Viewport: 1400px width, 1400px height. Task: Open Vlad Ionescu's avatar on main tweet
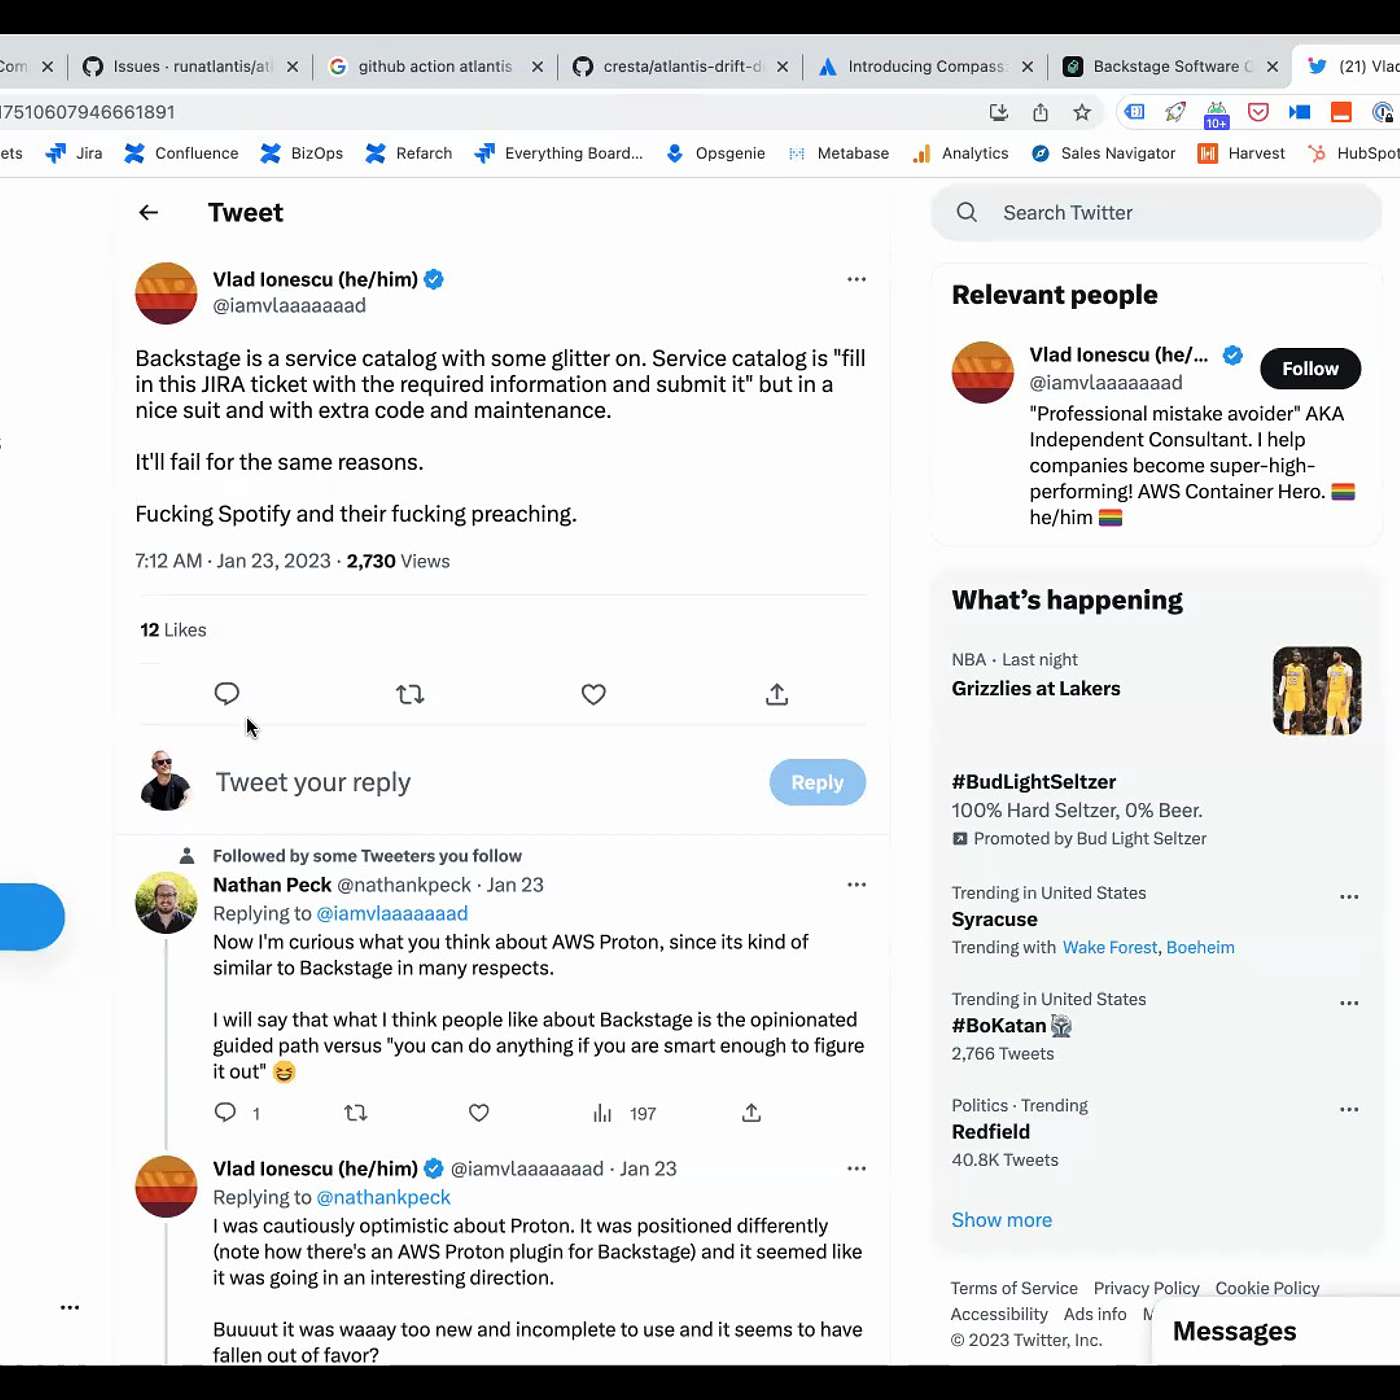click(166, 293)
